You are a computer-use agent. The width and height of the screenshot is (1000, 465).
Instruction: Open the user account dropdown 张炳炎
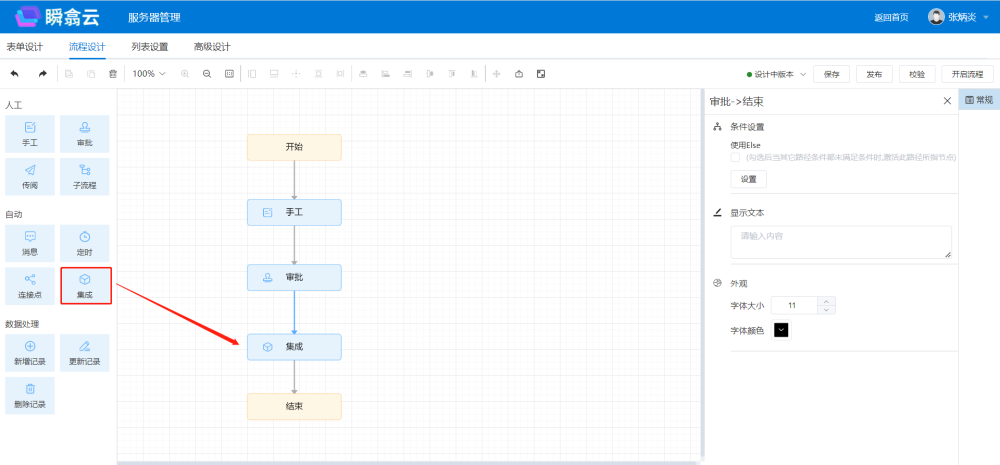(x=958, y=17)
